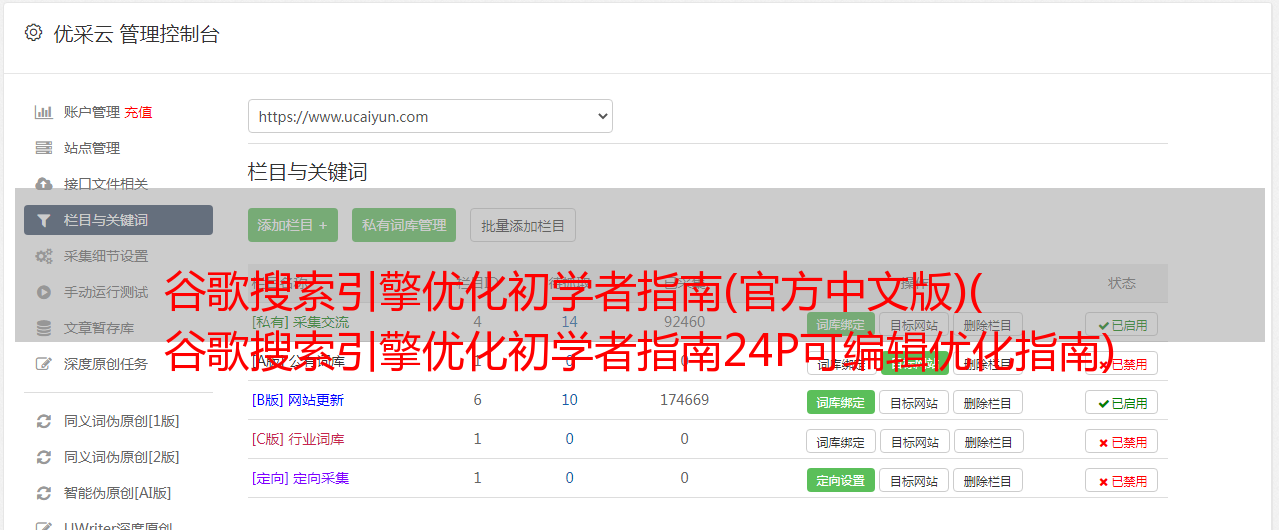Click 删除栏目 in the 定向采集 row
The height and width of the screenshot is (530, 1279).
988,480
